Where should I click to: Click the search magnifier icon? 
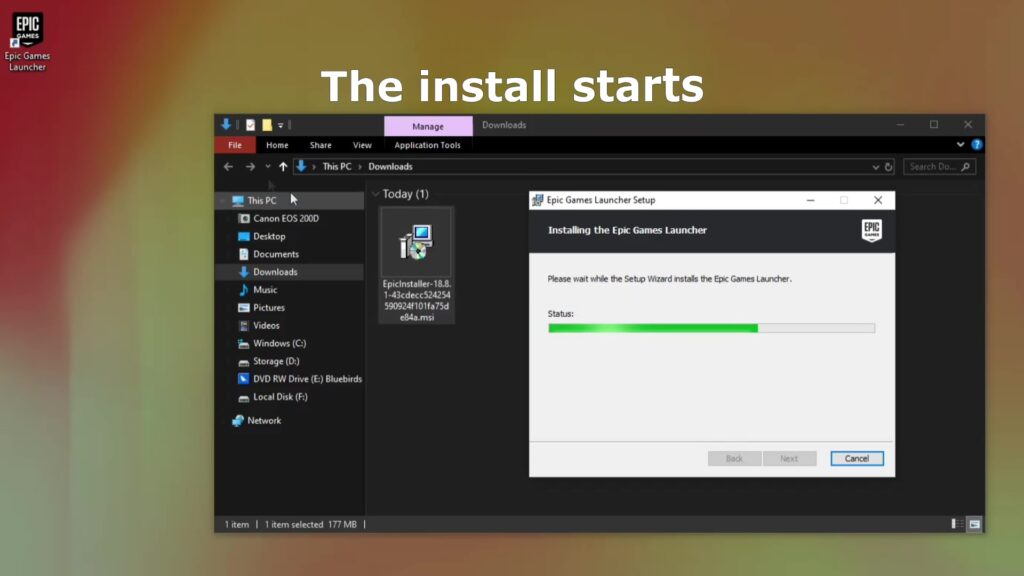[966, 167]
